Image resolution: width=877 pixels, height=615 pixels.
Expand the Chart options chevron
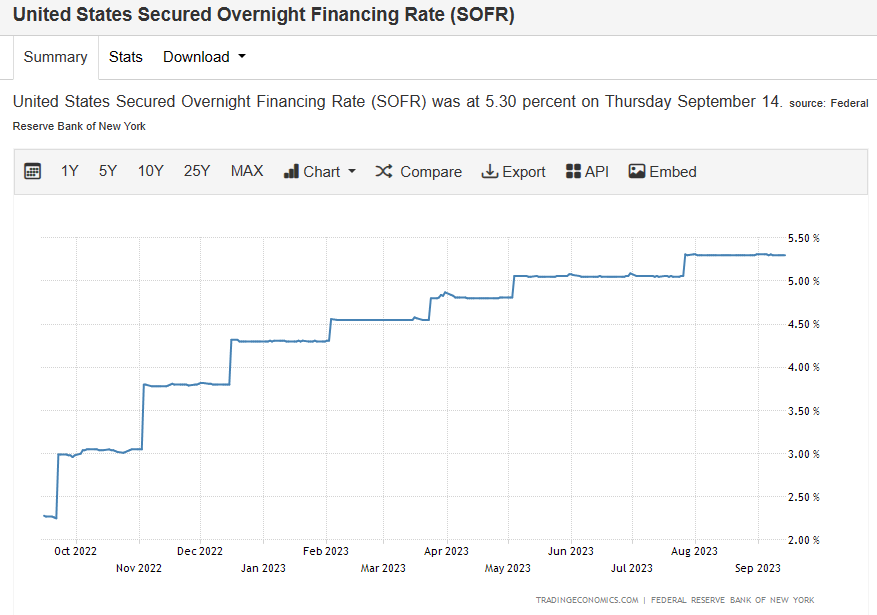(x=350, y=171)
